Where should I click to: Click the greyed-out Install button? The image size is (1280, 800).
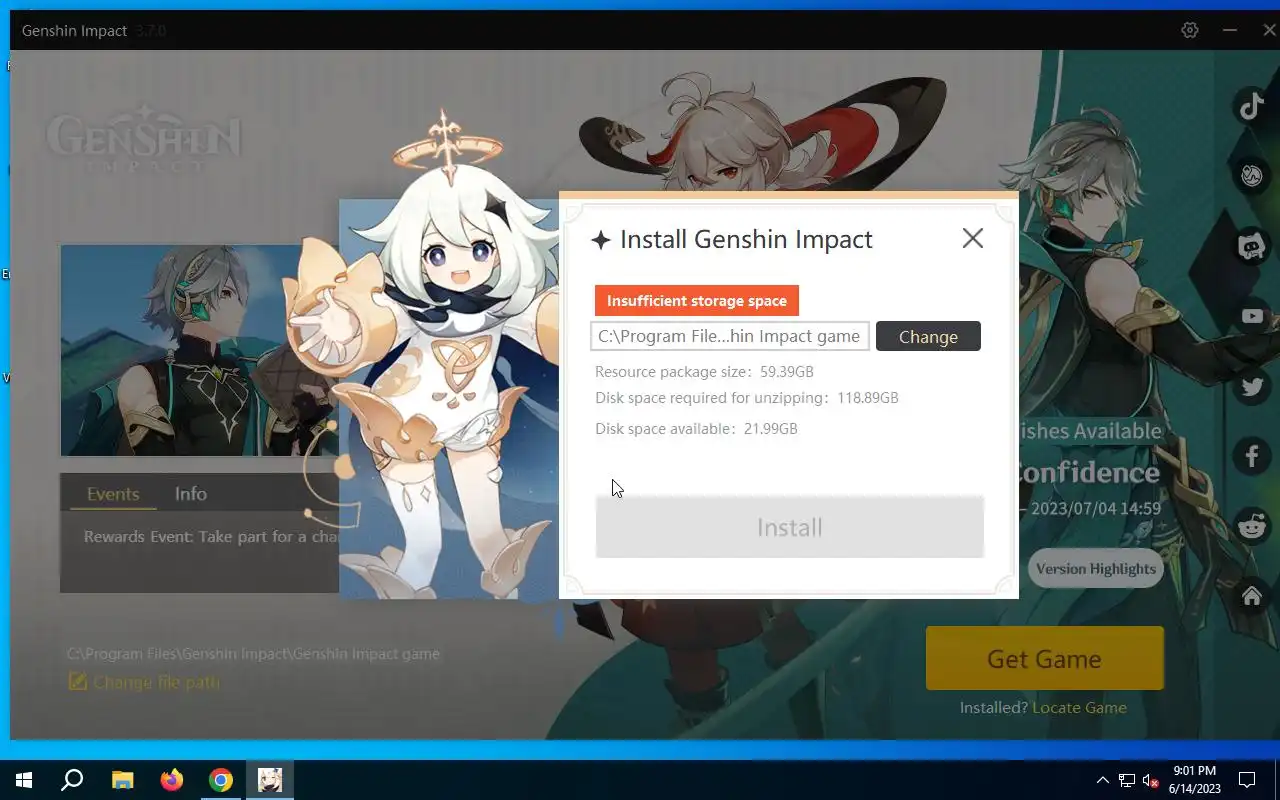[x=789, y=527]
